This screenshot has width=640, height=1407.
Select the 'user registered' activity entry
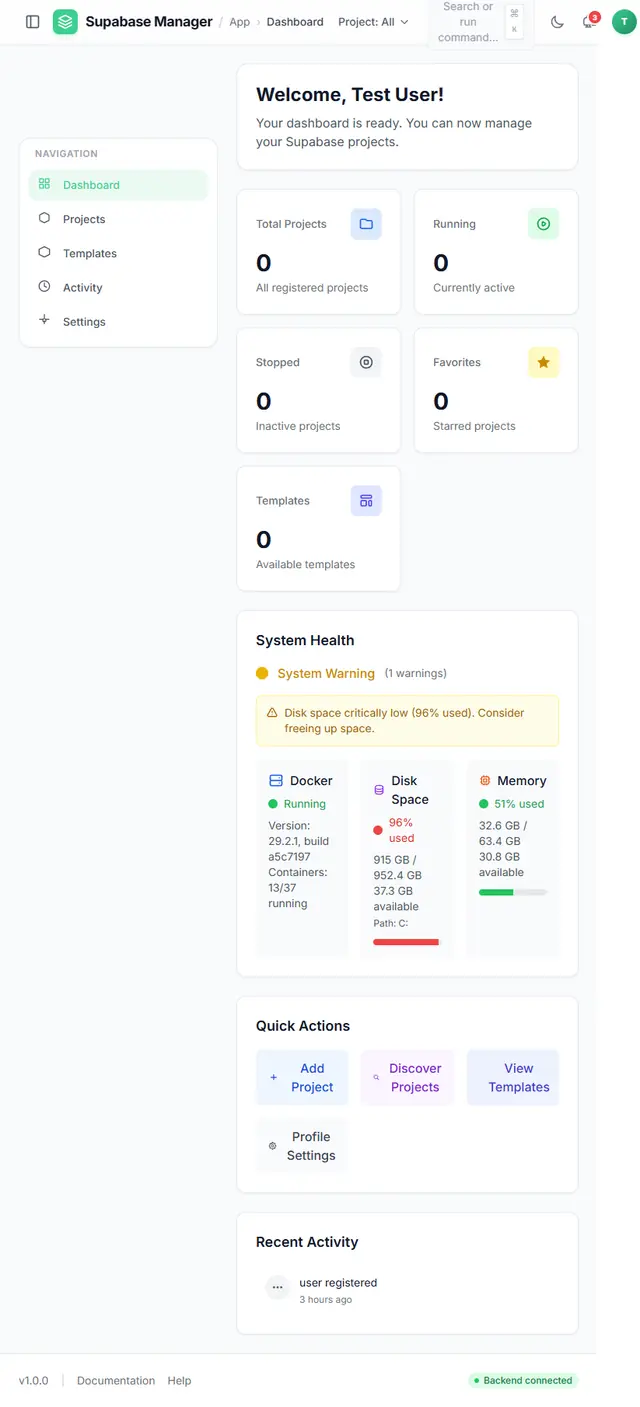(338, 1282)
